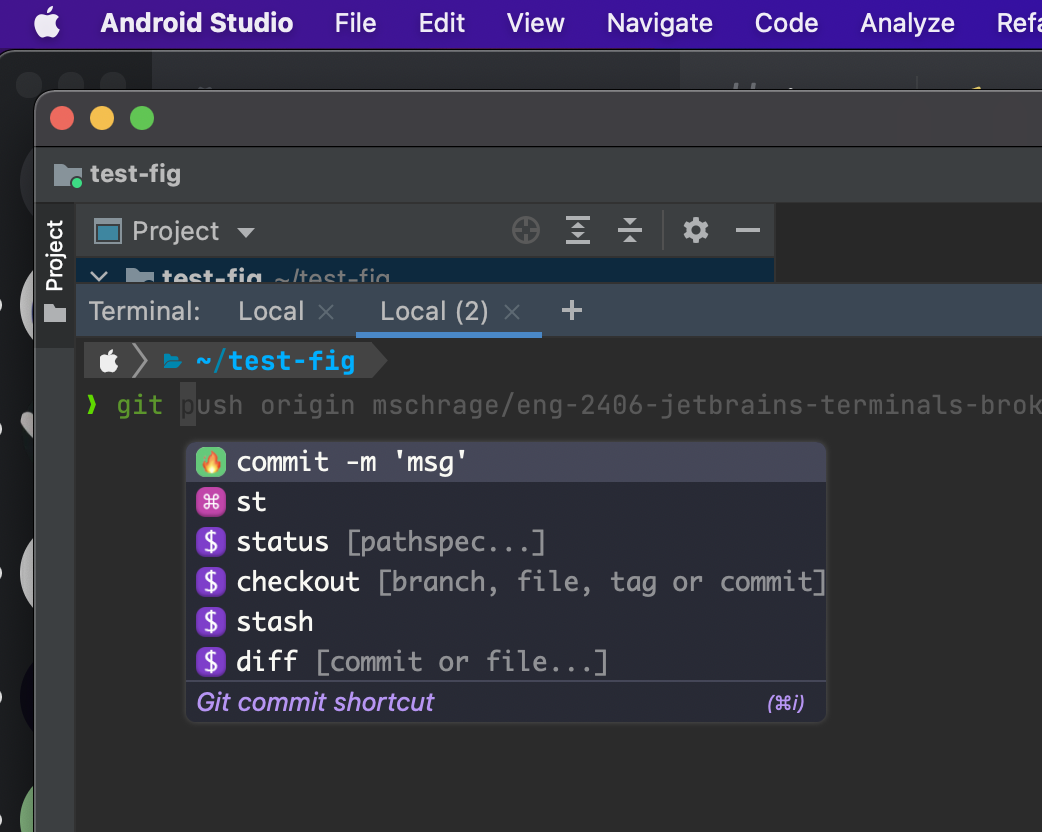The width and height of the screenshot is (1042, 832).
Task: Click the Apple icon in the terminal prompt
Action: (107, 360)
